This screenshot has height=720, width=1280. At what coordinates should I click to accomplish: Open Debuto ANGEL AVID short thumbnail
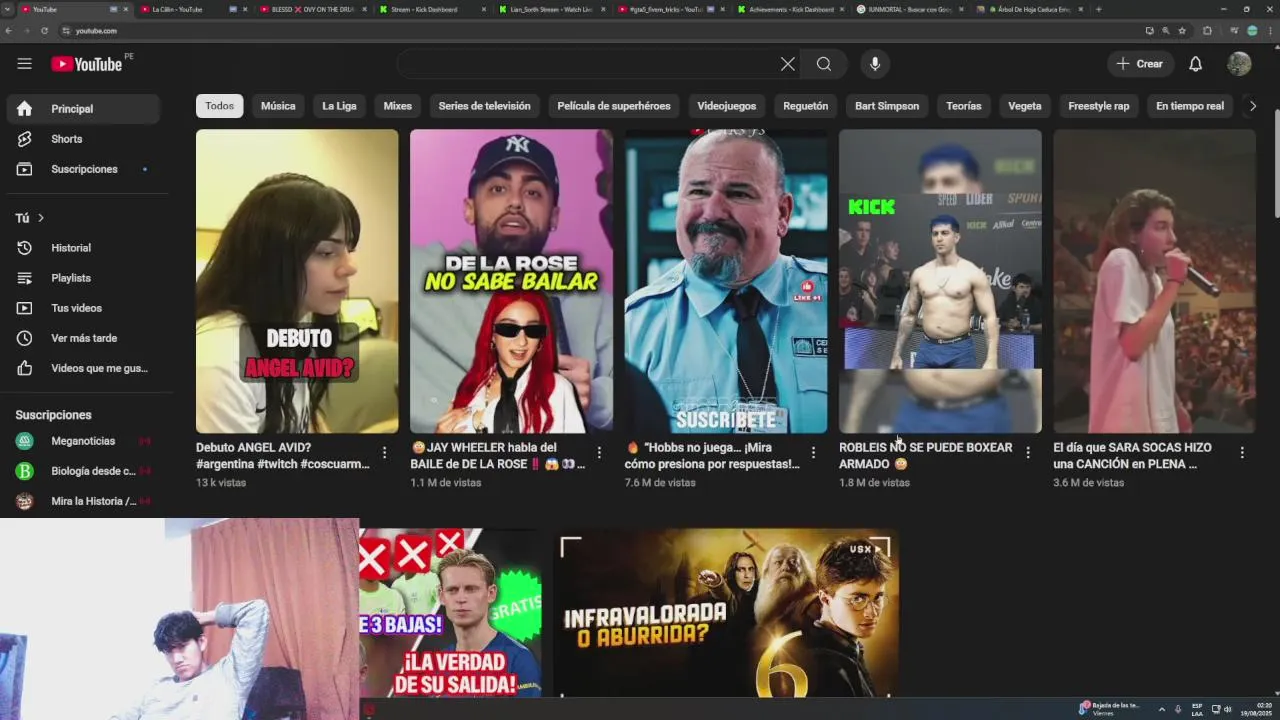(297, 281)
